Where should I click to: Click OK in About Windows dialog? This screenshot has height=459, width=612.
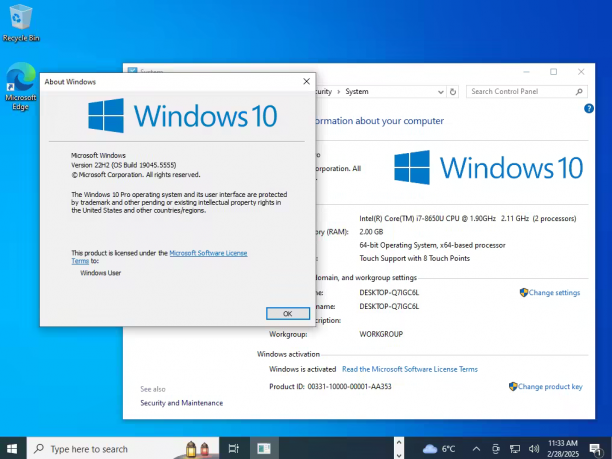tap(288, 313)
